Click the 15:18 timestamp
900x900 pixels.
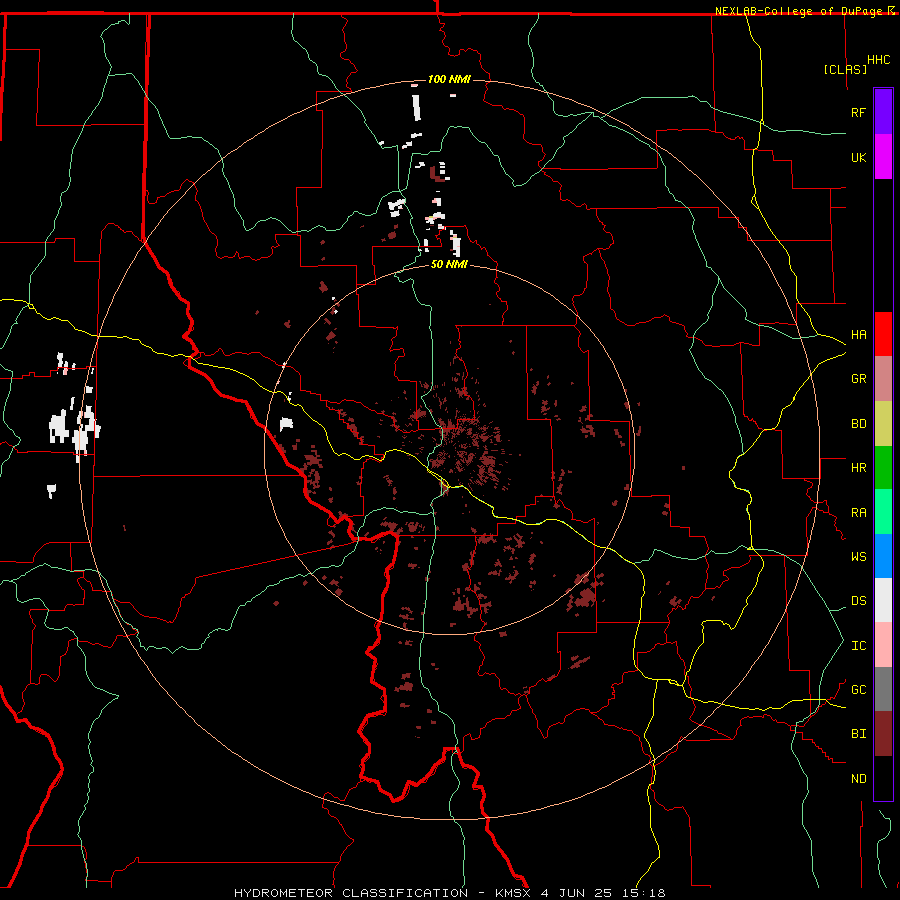[x=644, y=893]
